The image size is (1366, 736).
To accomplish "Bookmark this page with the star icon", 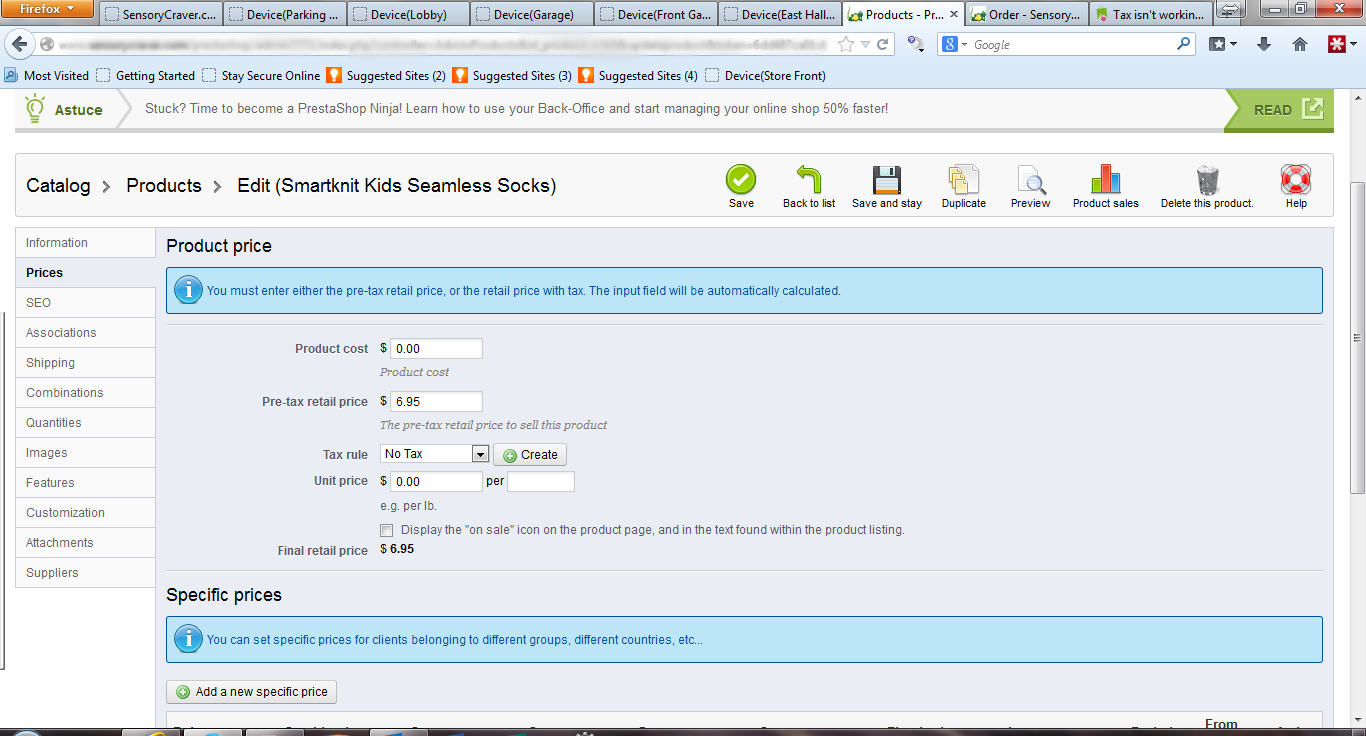I will [846, 45].
